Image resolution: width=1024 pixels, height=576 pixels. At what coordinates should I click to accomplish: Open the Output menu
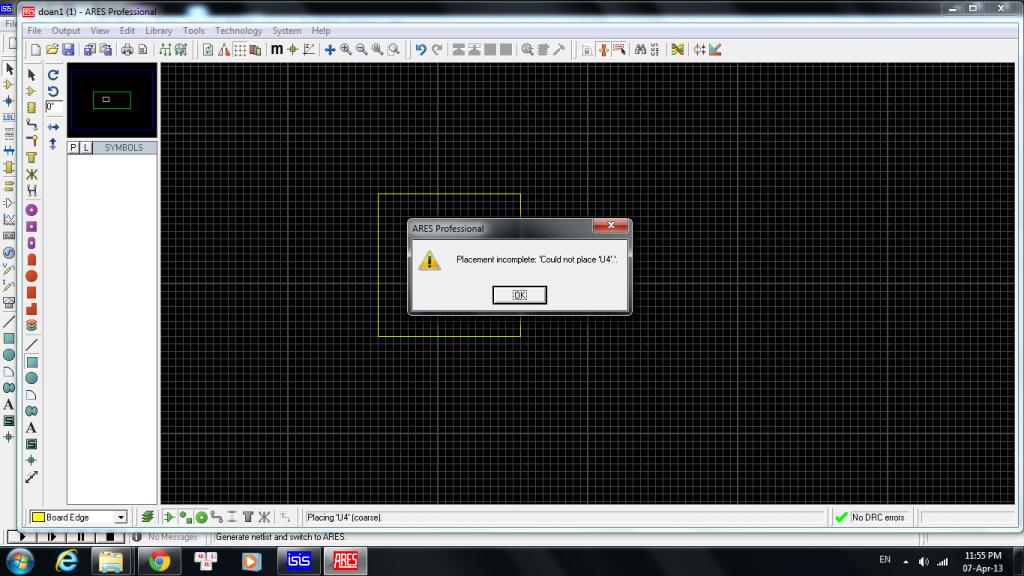pyautogui.click(x=65, y=31)
